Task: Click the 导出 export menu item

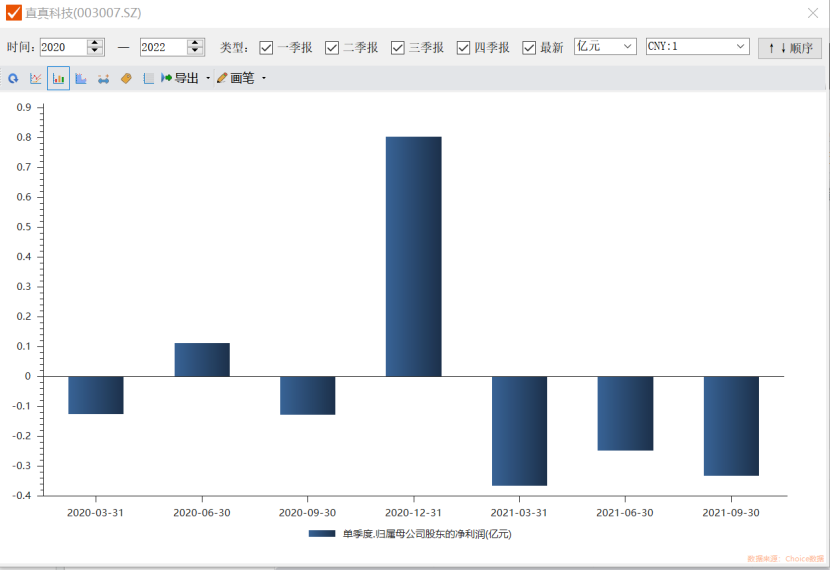Action: 180,78
